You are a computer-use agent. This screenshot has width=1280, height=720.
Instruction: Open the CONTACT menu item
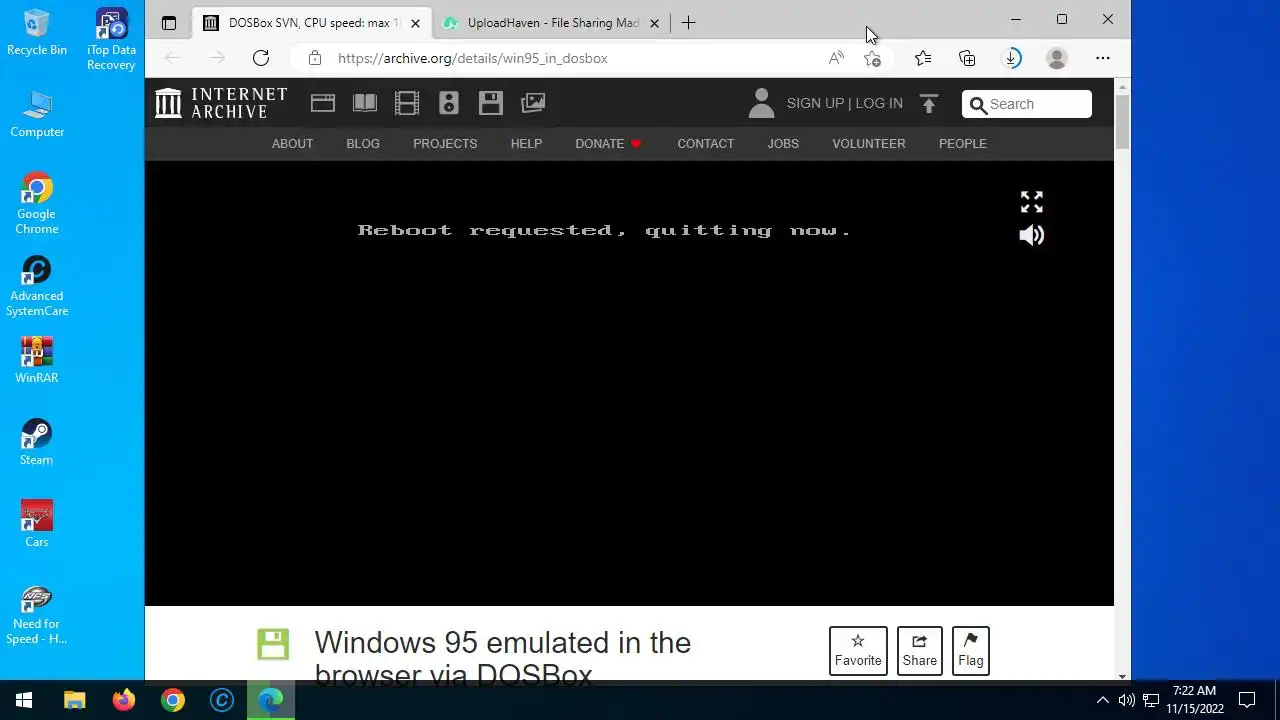(x=705, y=144)
